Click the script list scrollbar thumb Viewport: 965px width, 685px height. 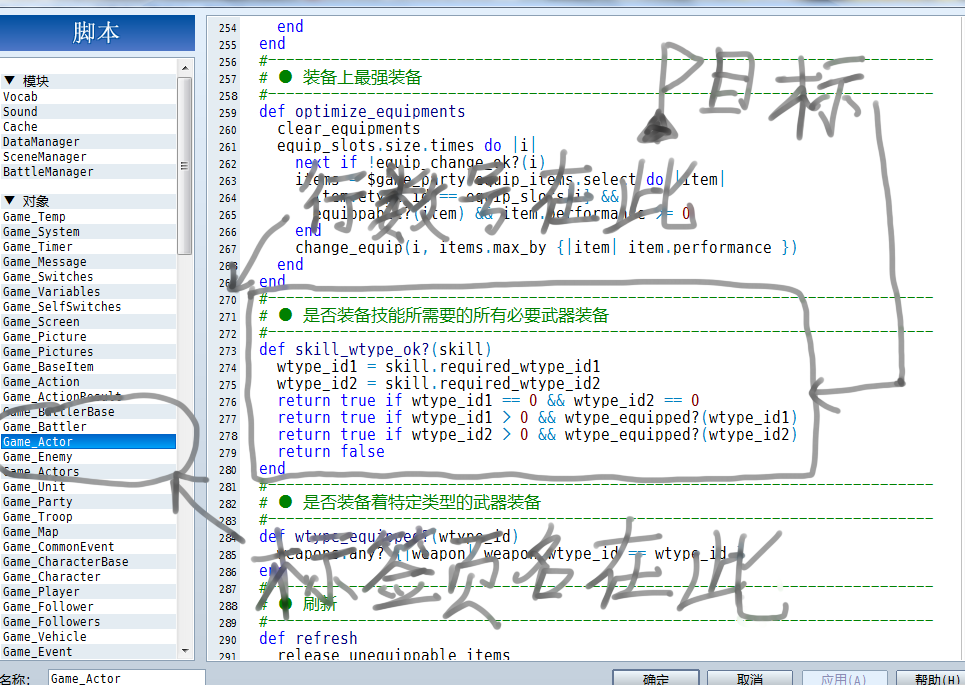185,166
